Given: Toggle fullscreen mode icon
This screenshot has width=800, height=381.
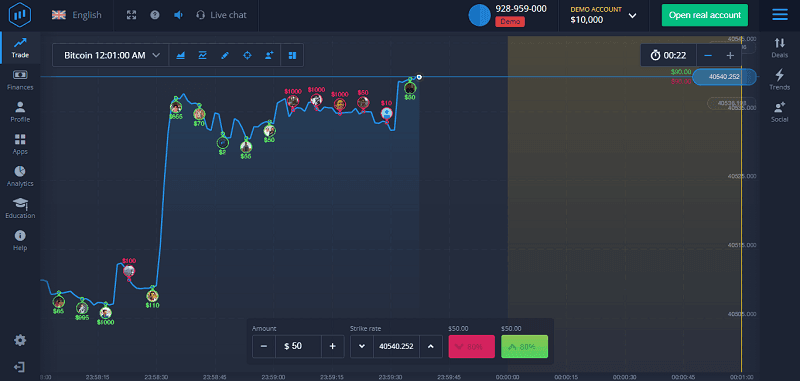Looking at the screenshot, I should pos(132,15).
